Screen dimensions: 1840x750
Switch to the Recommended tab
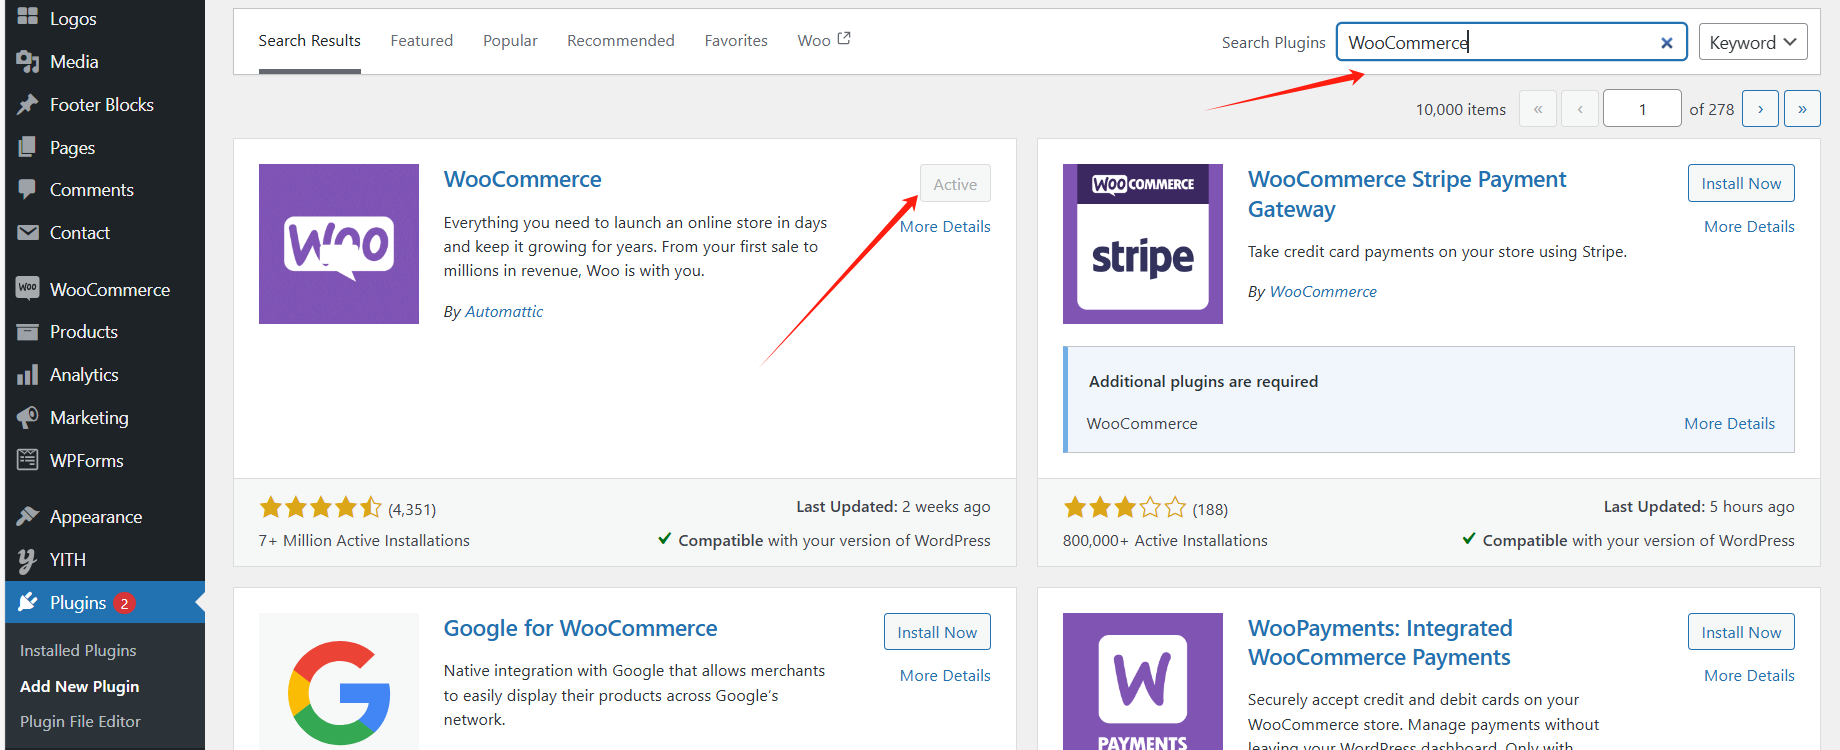click(x=621, y=41)
